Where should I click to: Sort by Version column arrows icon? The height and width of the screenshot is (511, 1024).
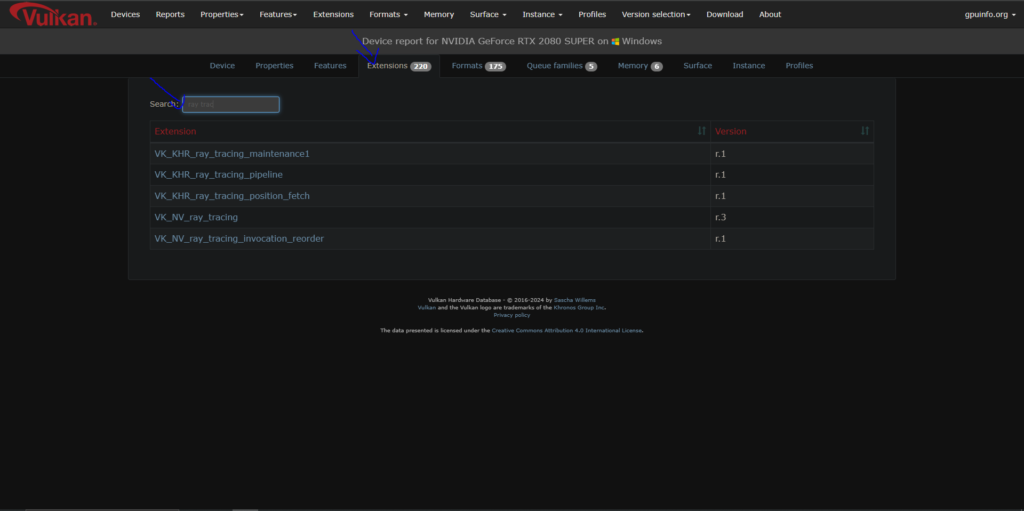[x=865, y=131]
